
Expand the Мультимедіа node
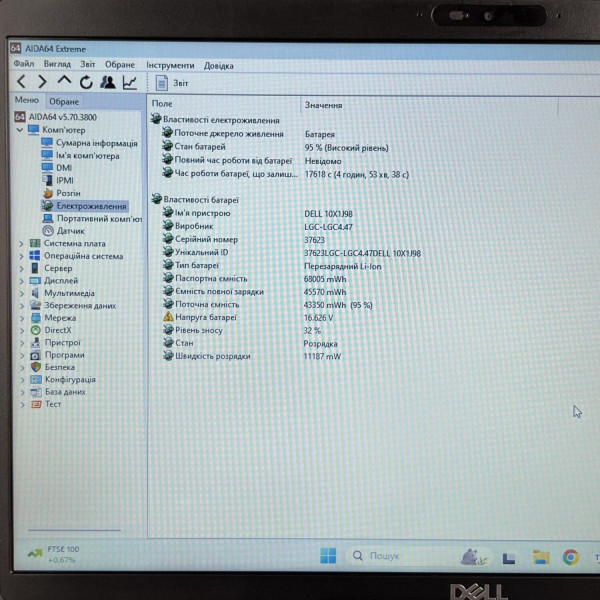(21, 293)
